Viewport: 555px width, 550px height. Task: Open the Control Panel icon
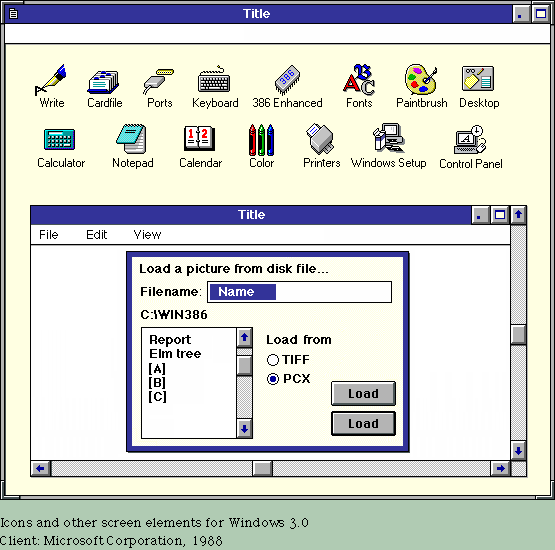point(470,139)
